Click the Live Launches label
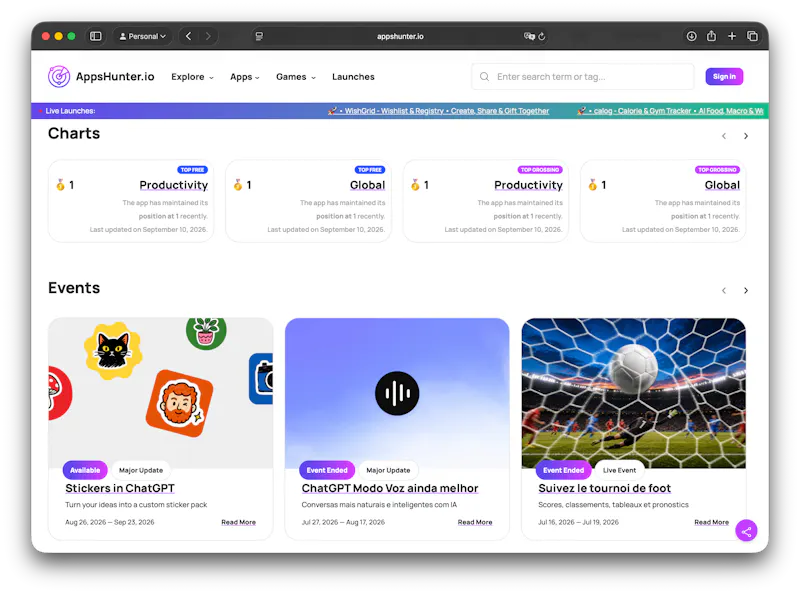This screenshot has width=800, height=594. (70, 111)
